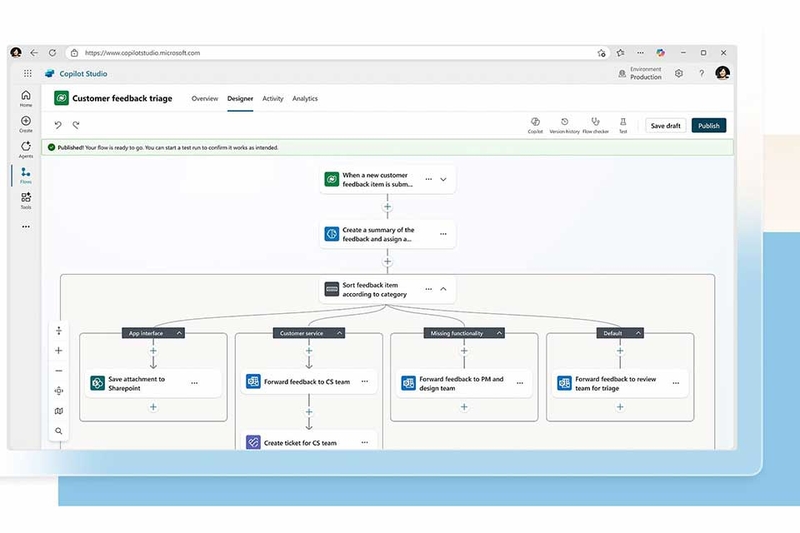Image resolution: width=800 pixels, height=533 pixels.
Task: Open the Home page in sidebar
Action: pos(26,98)
